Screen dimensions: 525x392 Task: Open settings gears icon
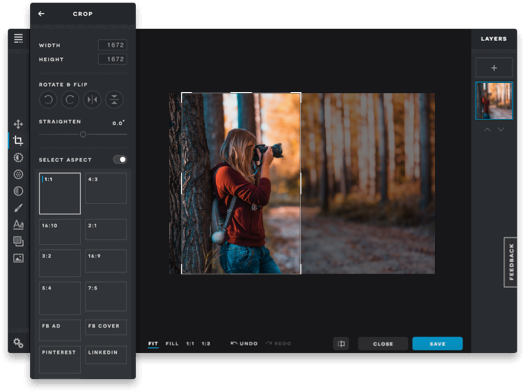click(18, 343)
